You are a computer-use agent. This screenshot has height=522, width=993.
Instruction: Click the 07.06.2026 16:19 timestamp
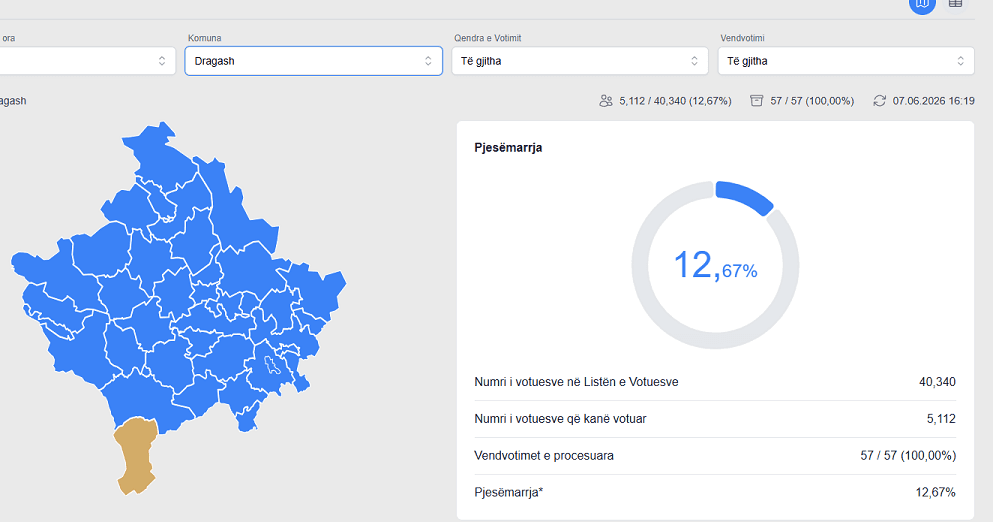click(933, 101)
